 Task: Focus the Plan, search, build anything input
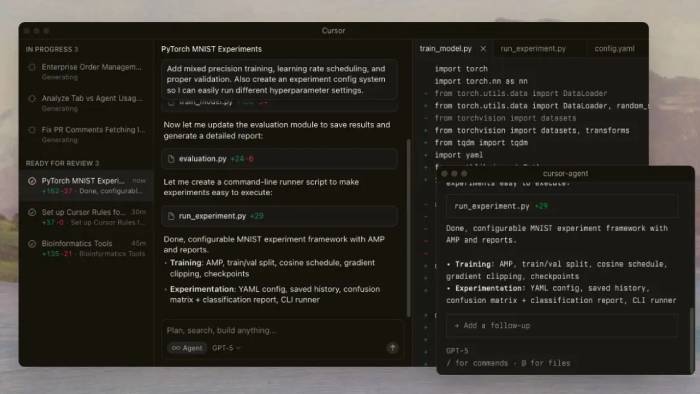(x=281, y=331)
